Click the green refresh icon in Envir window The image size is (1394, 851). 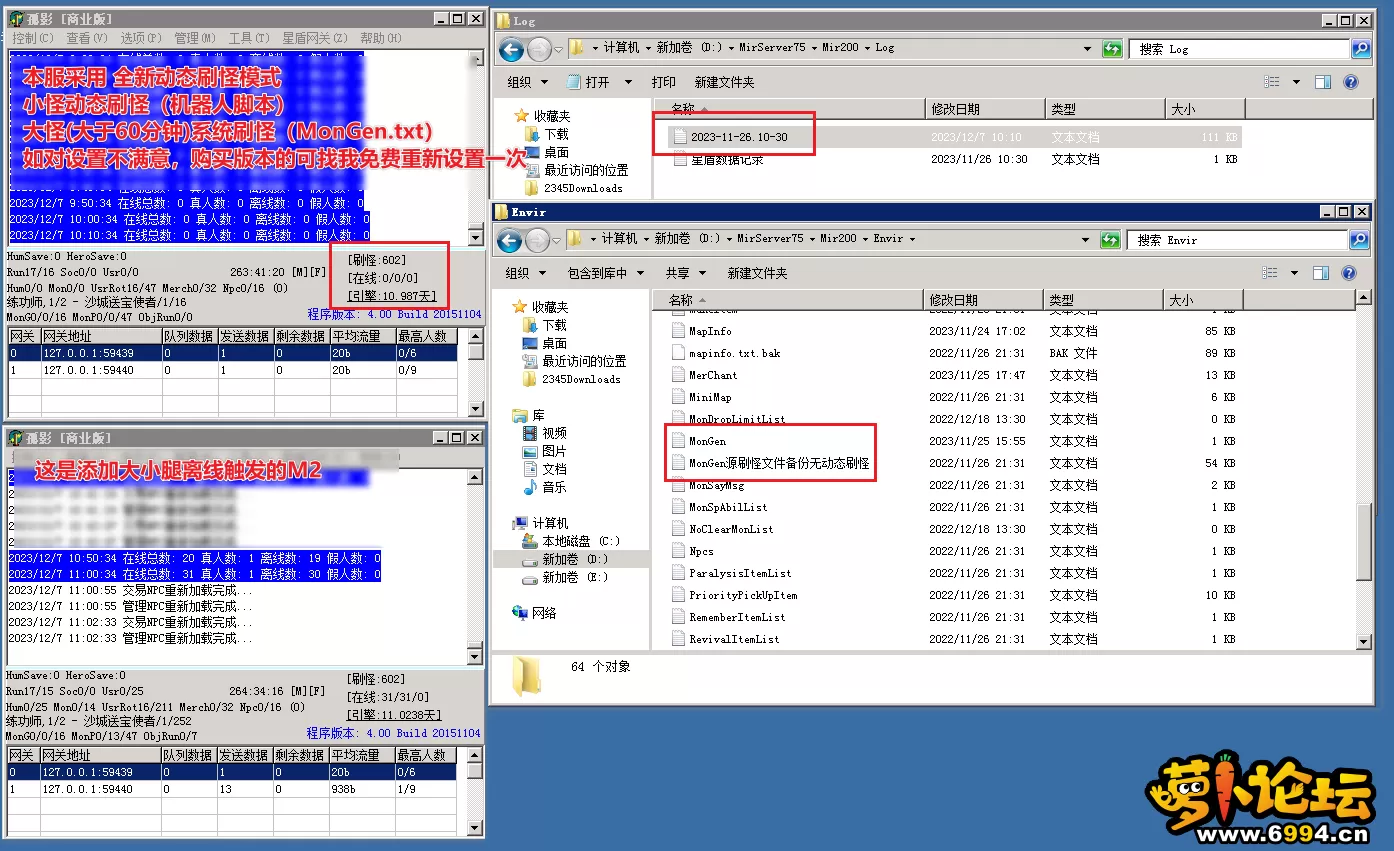(x=1111, y=240)
